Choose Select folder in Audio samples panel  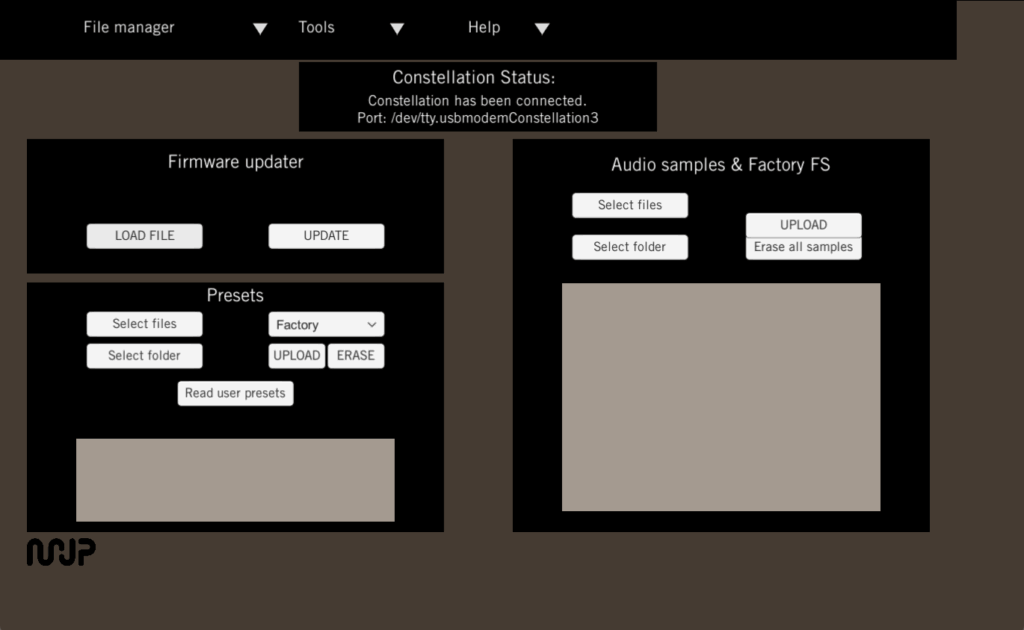click(630, 247)
